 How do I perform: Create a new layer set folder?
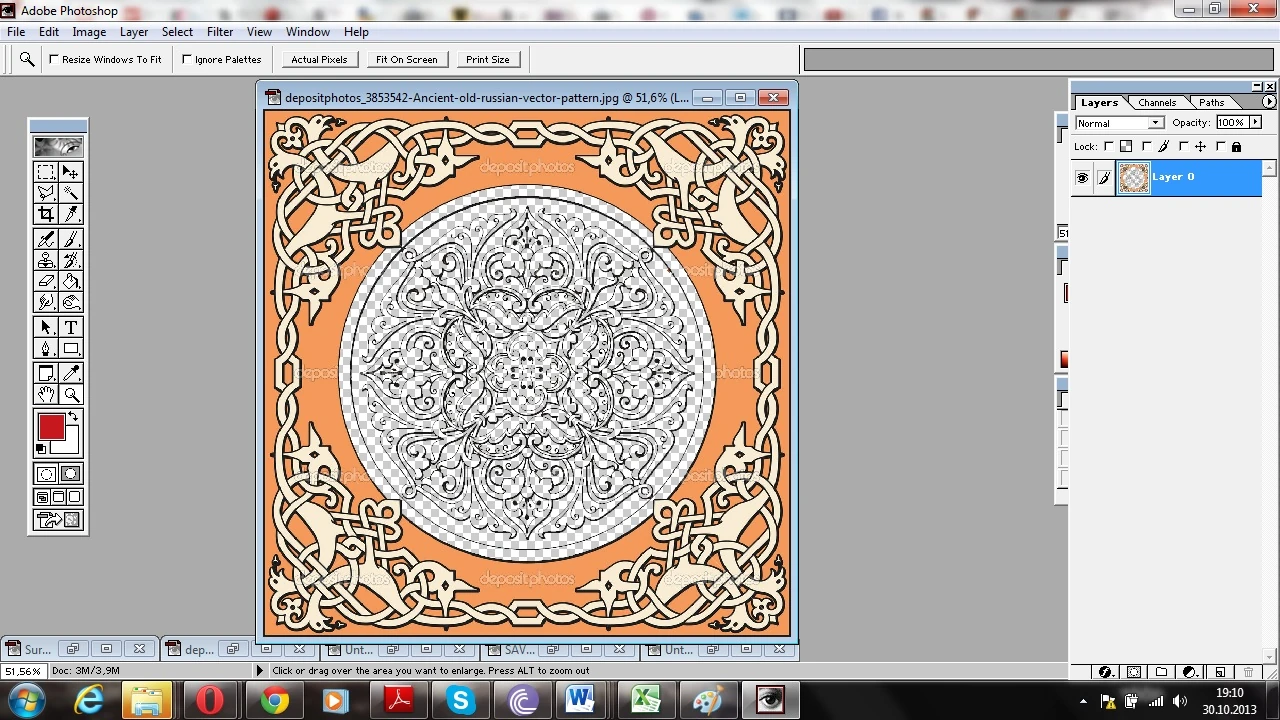[1162, 672]
